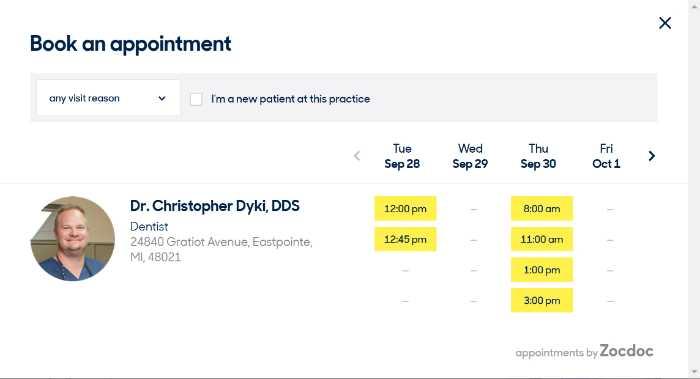
Task: Open Dr. Christopher Dyki, DDS name link
Action: click(x=215, y=206)
